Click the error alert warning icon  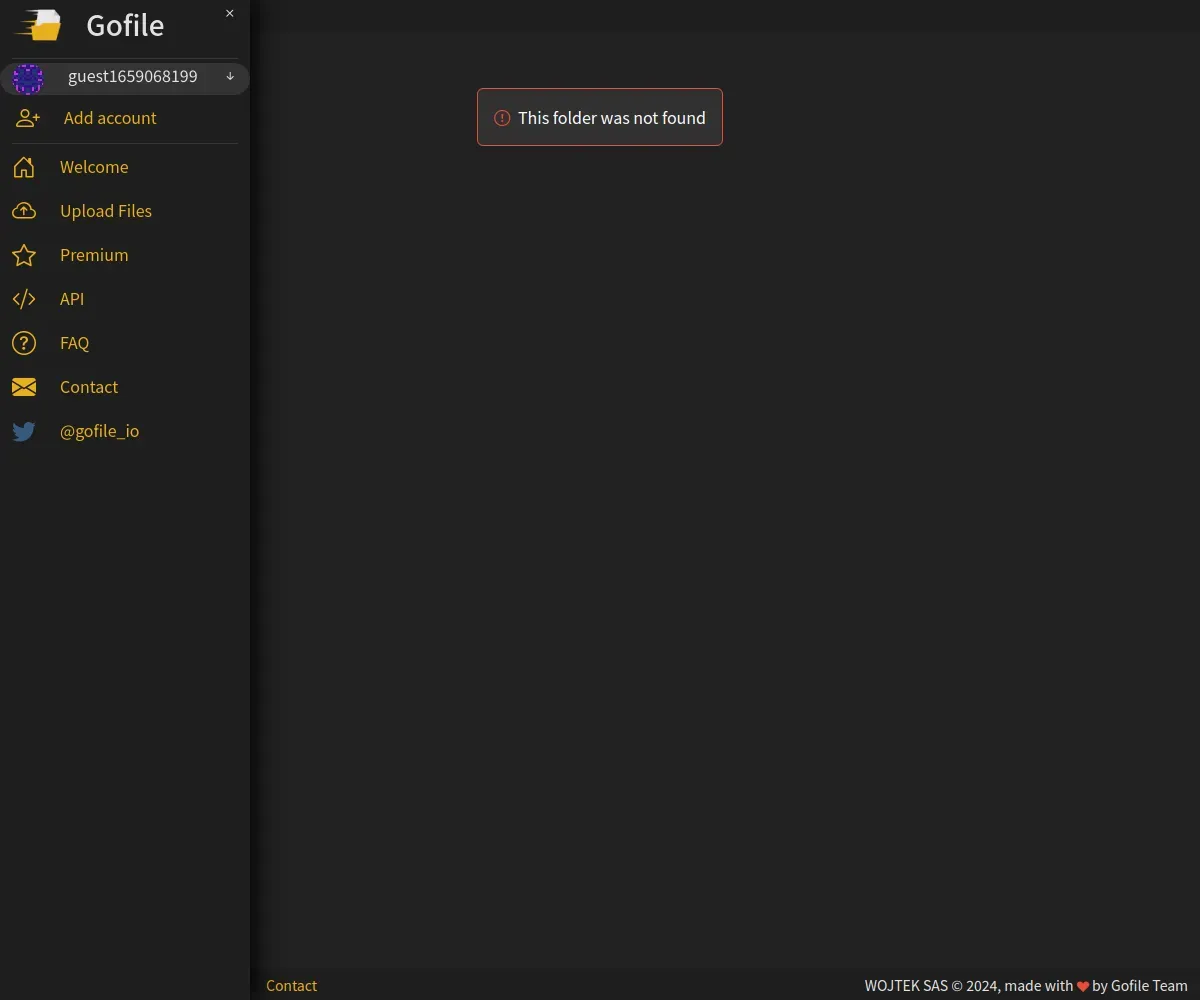click(502, 118)
